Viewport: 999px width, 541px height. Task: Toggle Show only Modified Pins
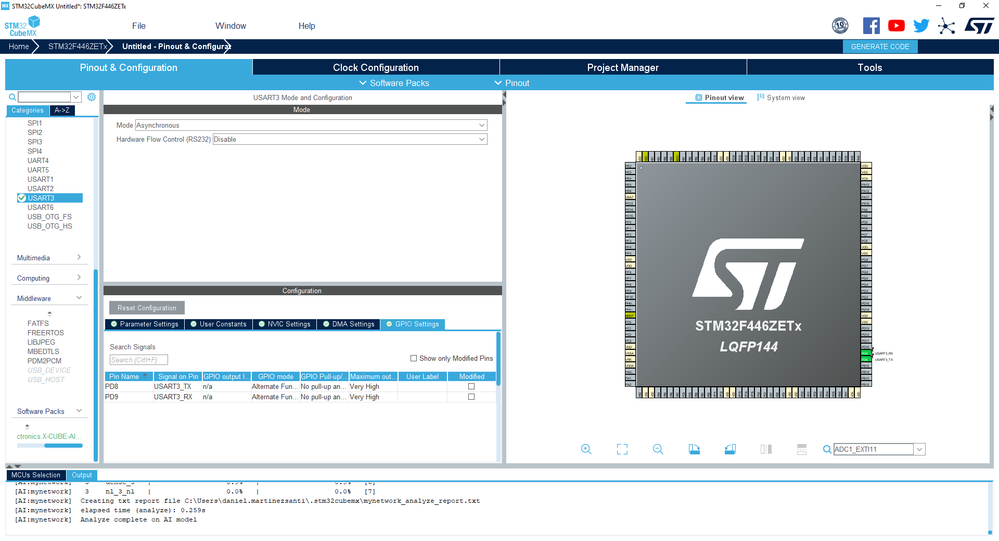coord(413,358)
